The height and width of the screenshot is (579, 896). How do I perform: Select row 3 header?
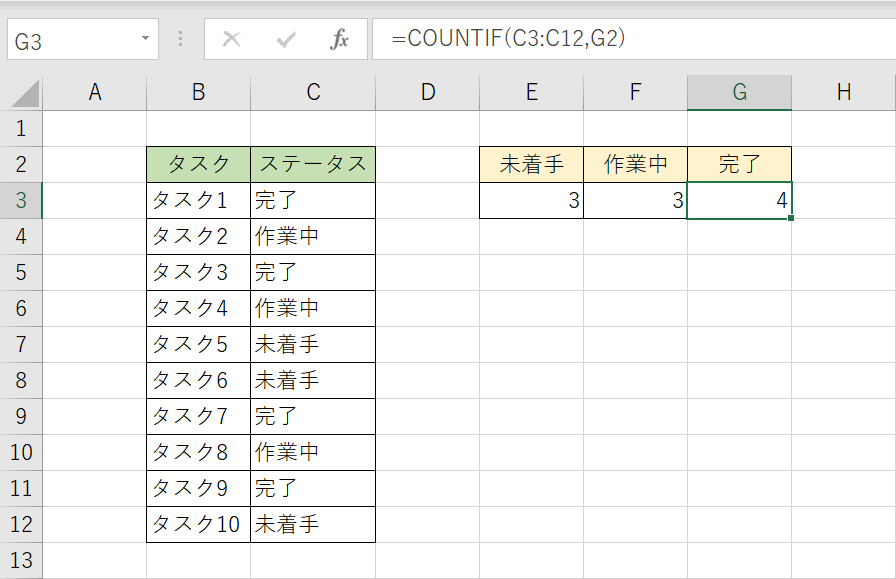[21, 200]
